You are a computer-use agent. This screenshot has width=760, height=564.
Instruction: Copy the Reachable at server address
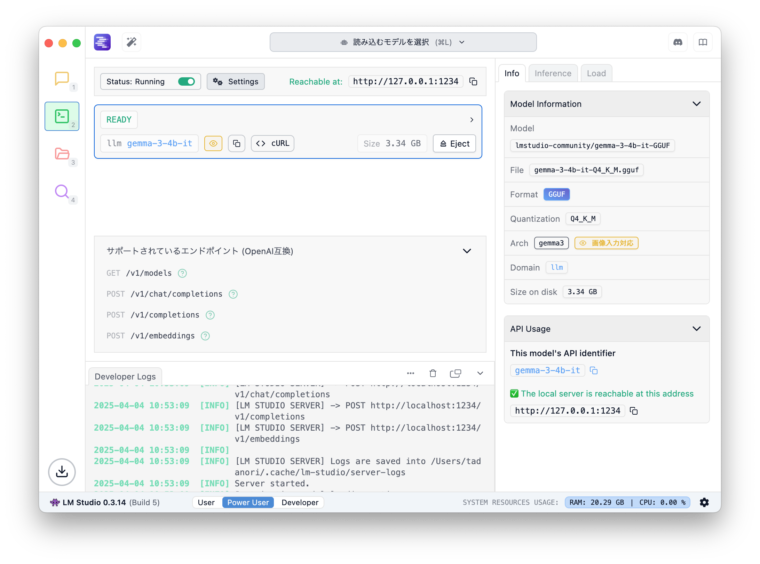(473, 81)
